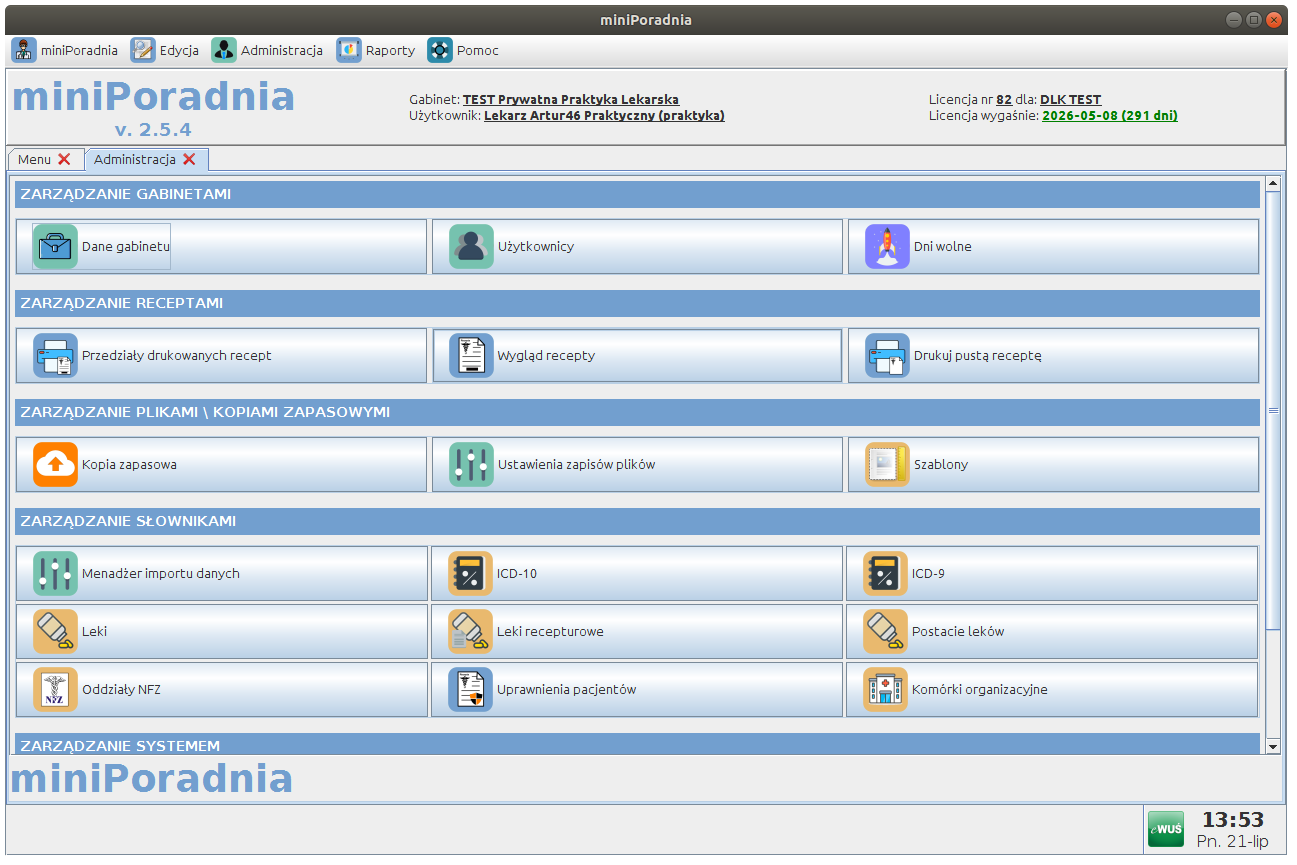The height and width of the screenshot is (865, 1297).
Task: Click the license expiry date link
Action: [1109, 116]
